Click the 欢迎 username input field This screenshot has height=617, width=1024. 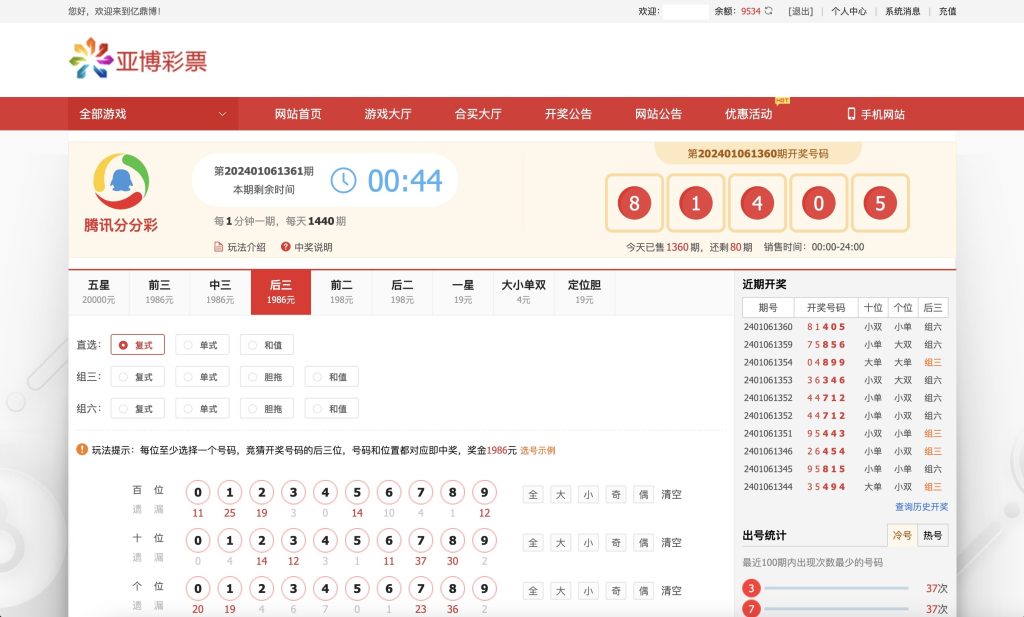(685, 11)
